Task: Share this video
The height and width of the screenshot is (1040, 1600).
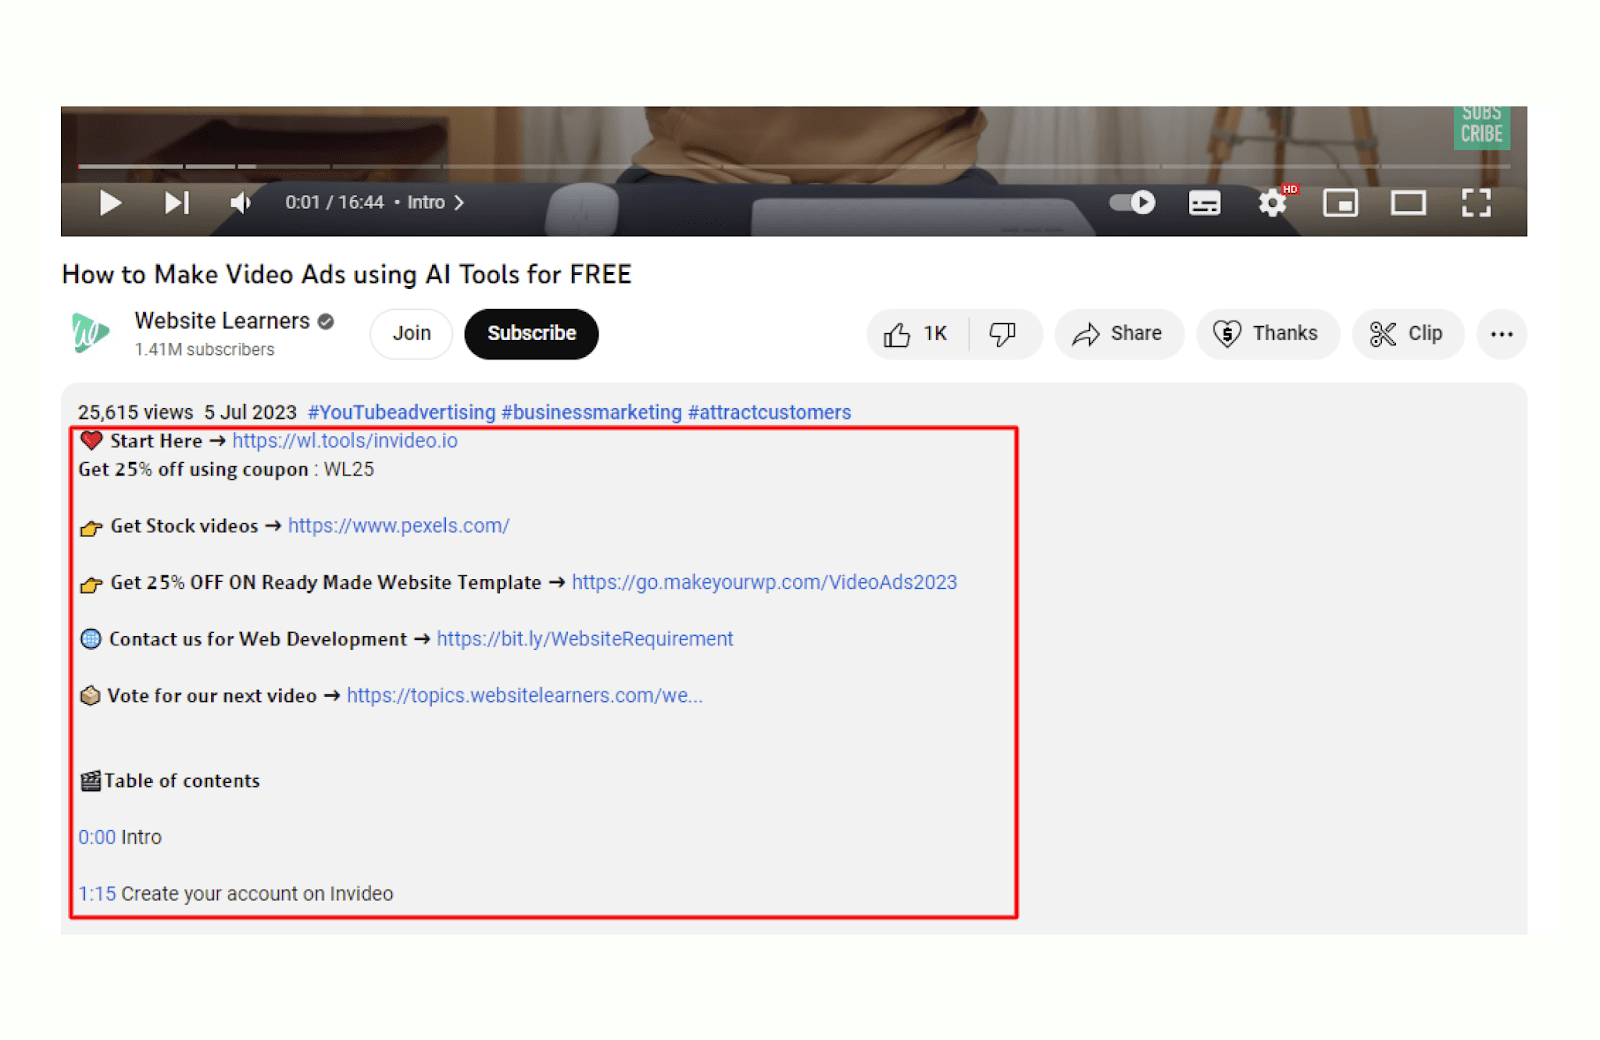Action: 1118,334
